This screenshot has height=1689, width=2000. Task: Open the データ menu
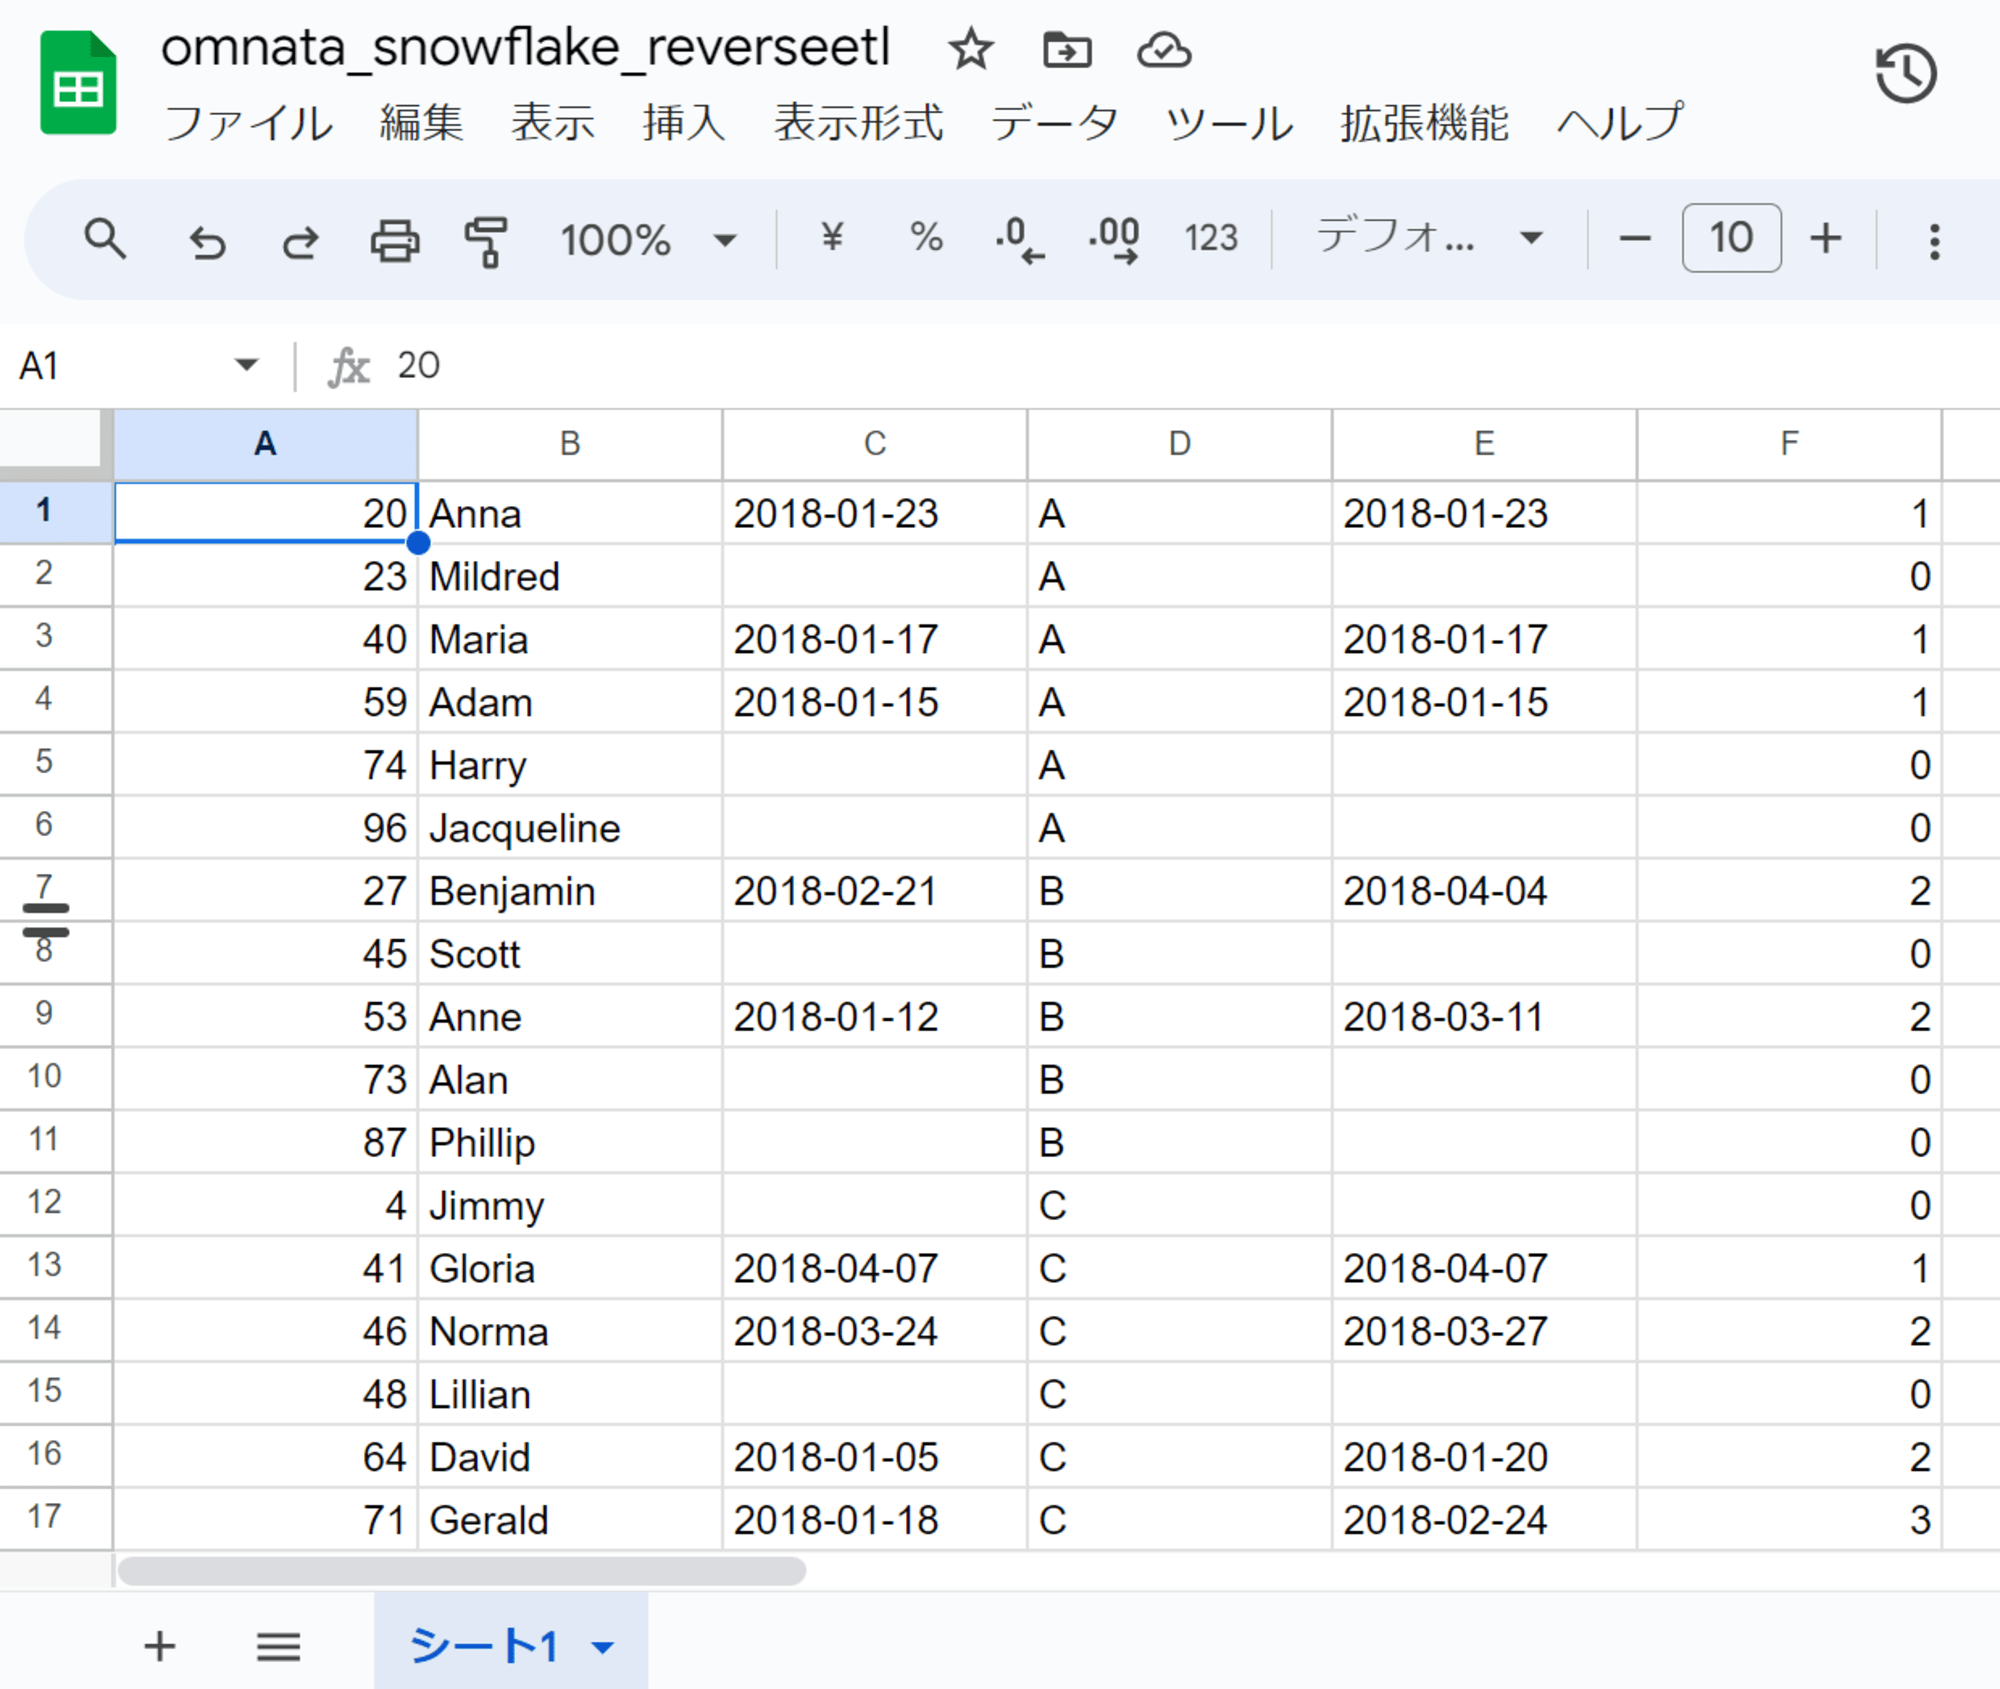pos(1054,123)
